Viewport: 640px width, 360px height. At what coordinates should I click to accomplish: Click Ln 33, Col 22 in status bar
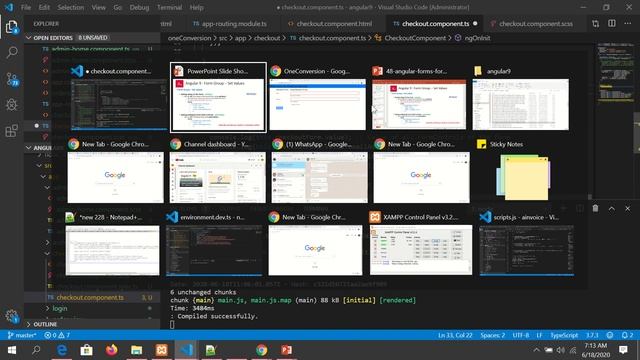455,335
